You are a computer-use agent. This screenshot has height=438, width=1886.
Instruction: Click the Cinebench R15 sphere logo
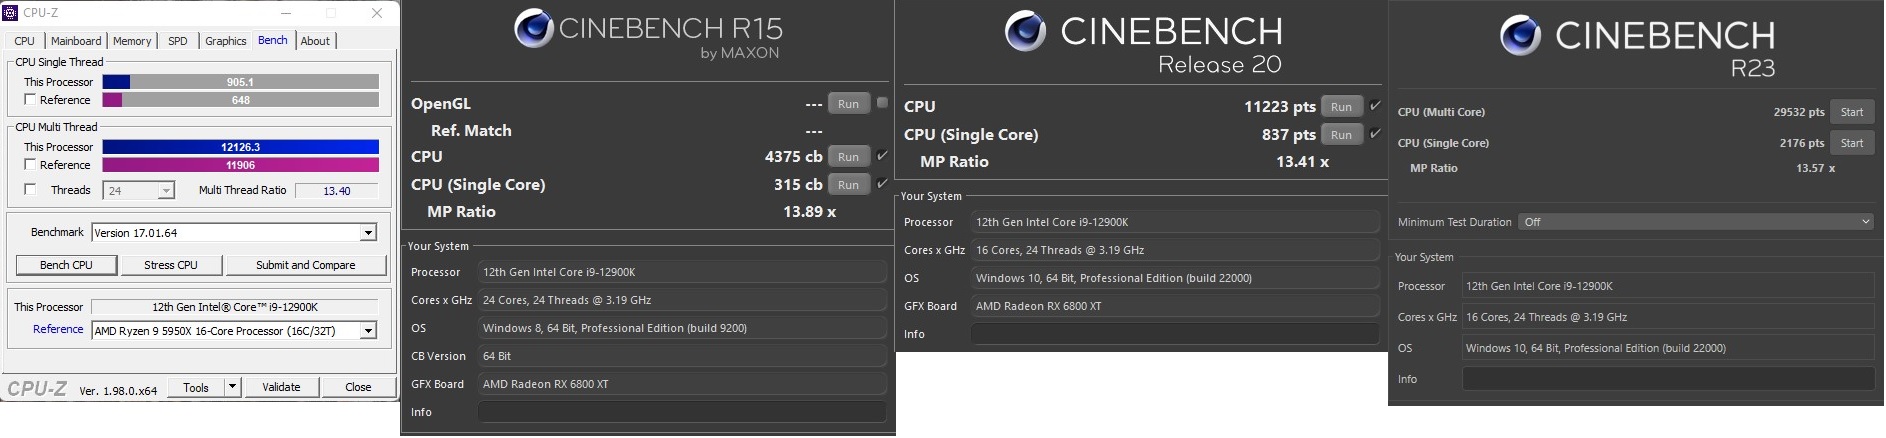(534, 29)
